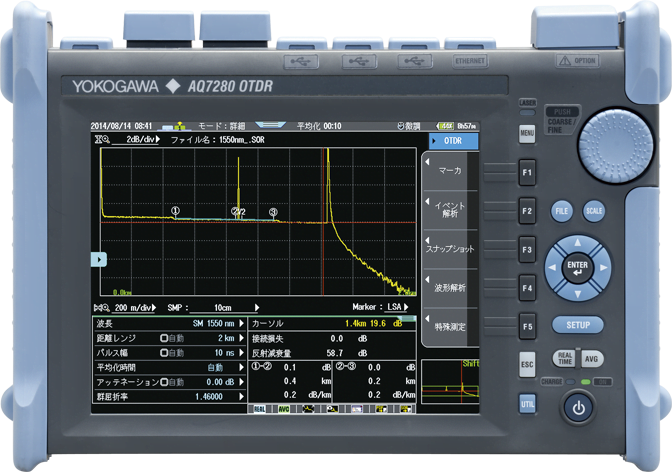Click the カーソル 1.4km 19.6 dB readout

point(333,323)
